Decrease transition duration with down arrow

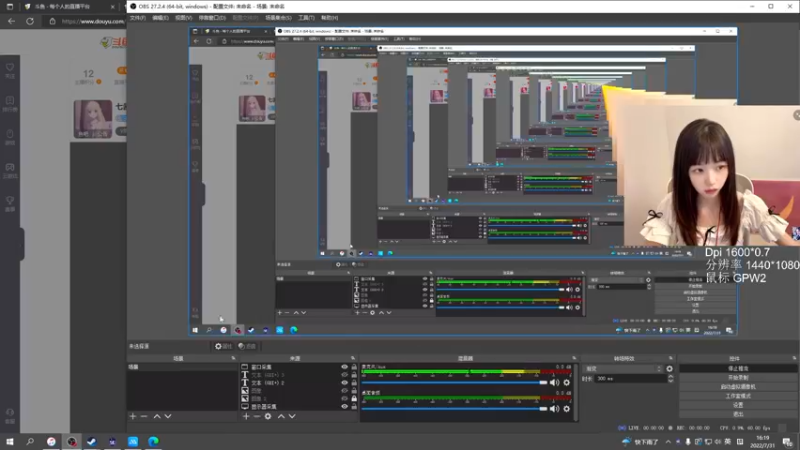click(670, 381)
